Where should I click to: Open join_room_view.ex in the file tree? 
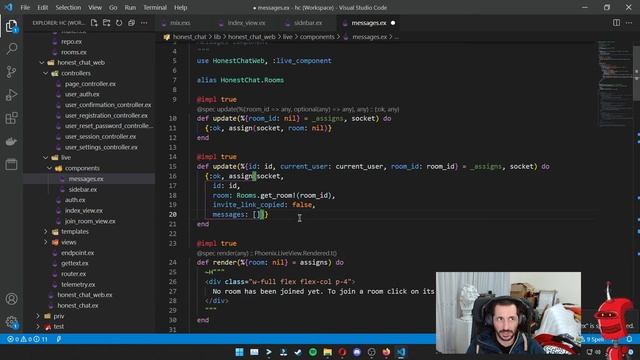[x=90, y=221]
